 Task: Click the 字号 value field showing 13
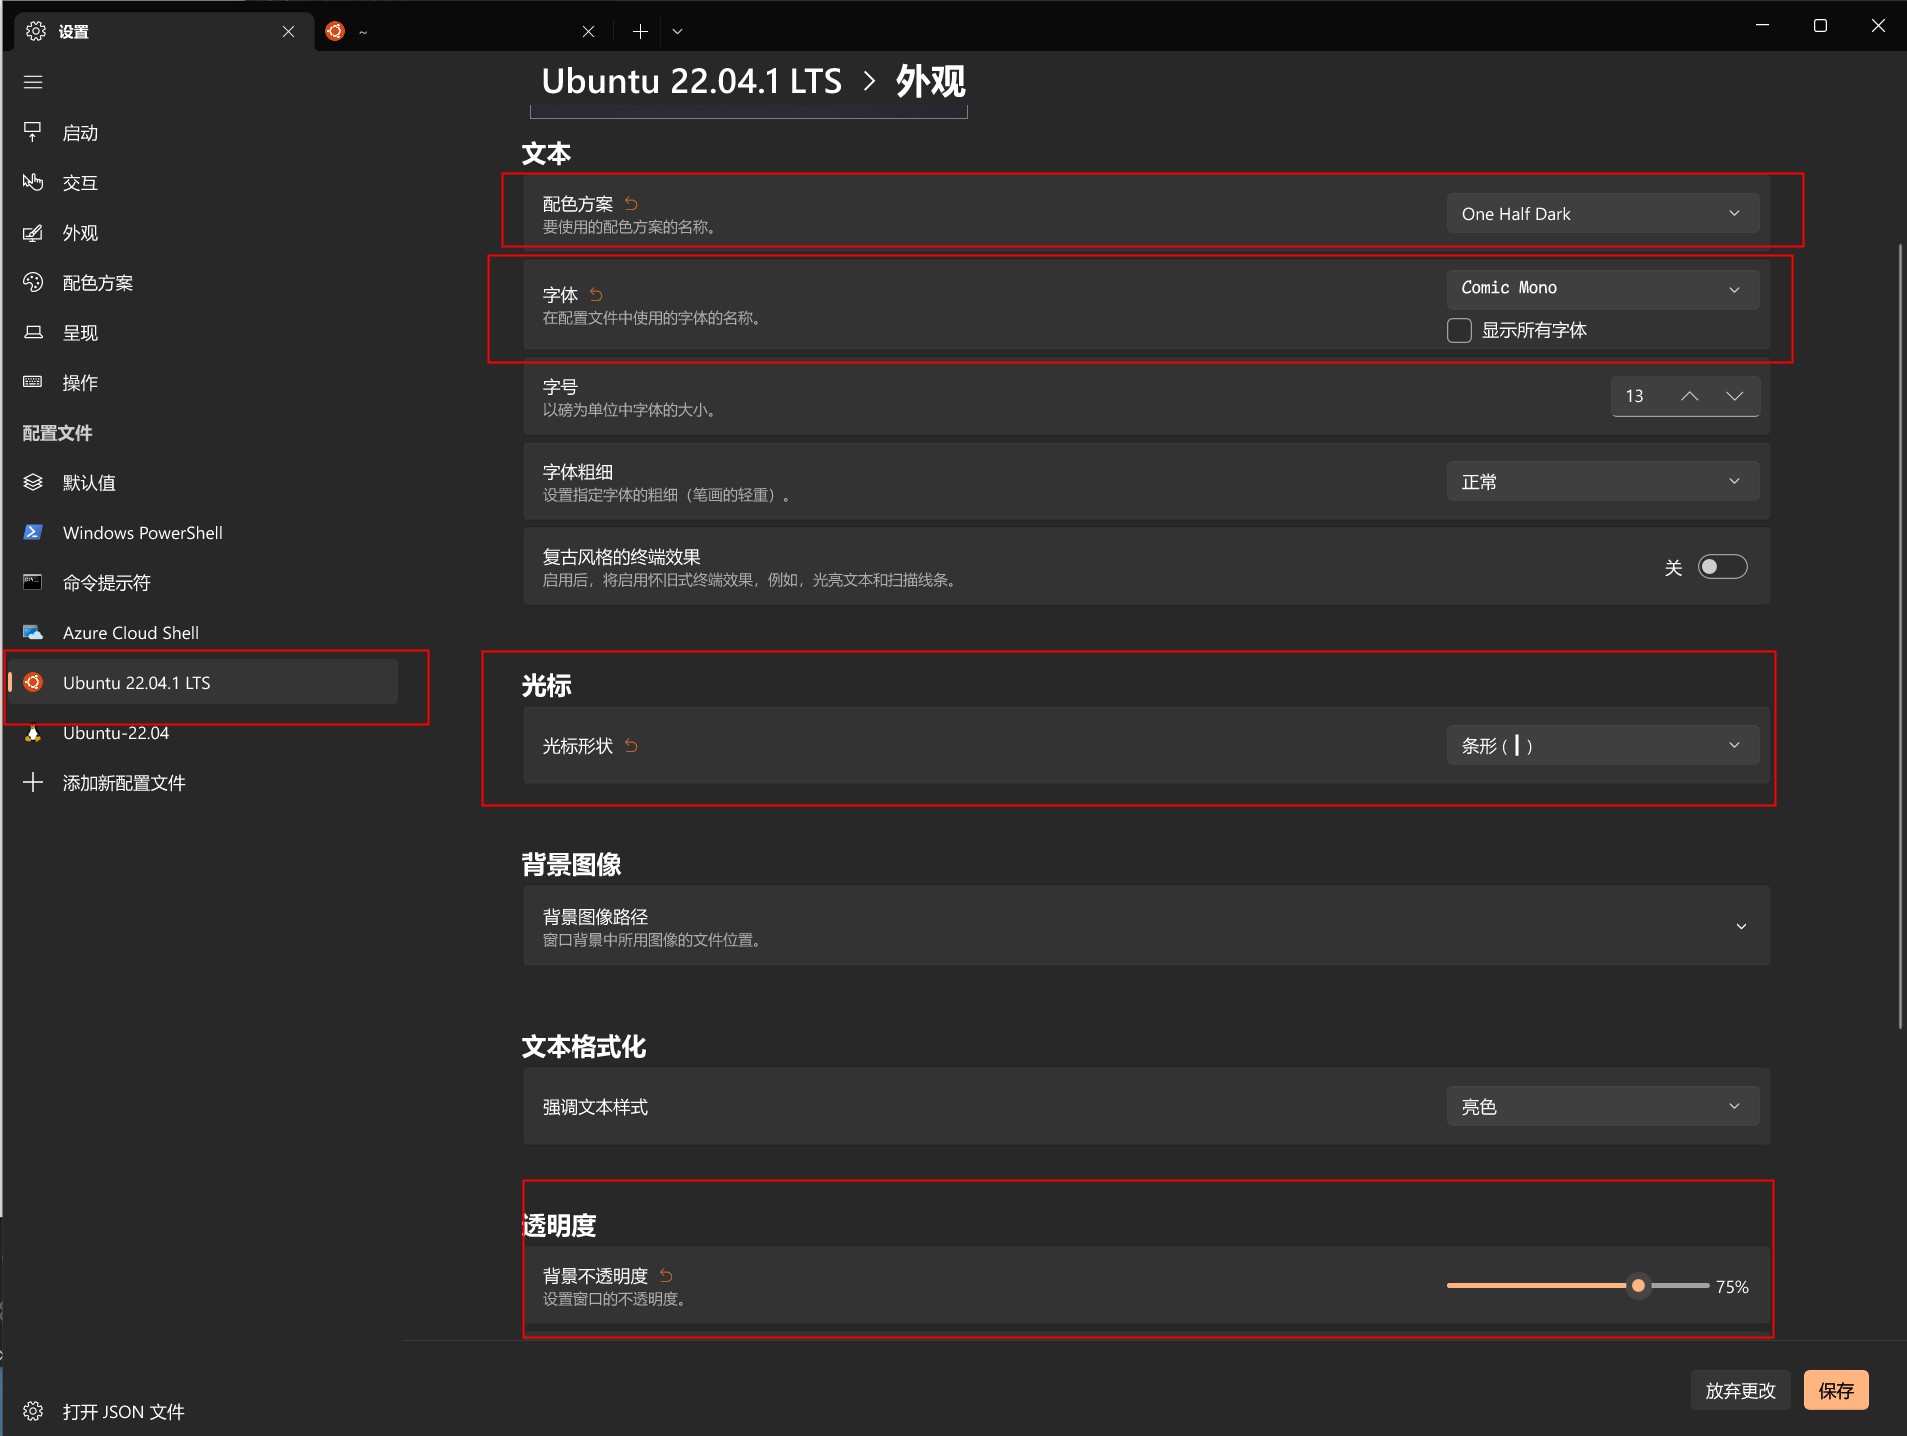click(x=1636, y=396)
